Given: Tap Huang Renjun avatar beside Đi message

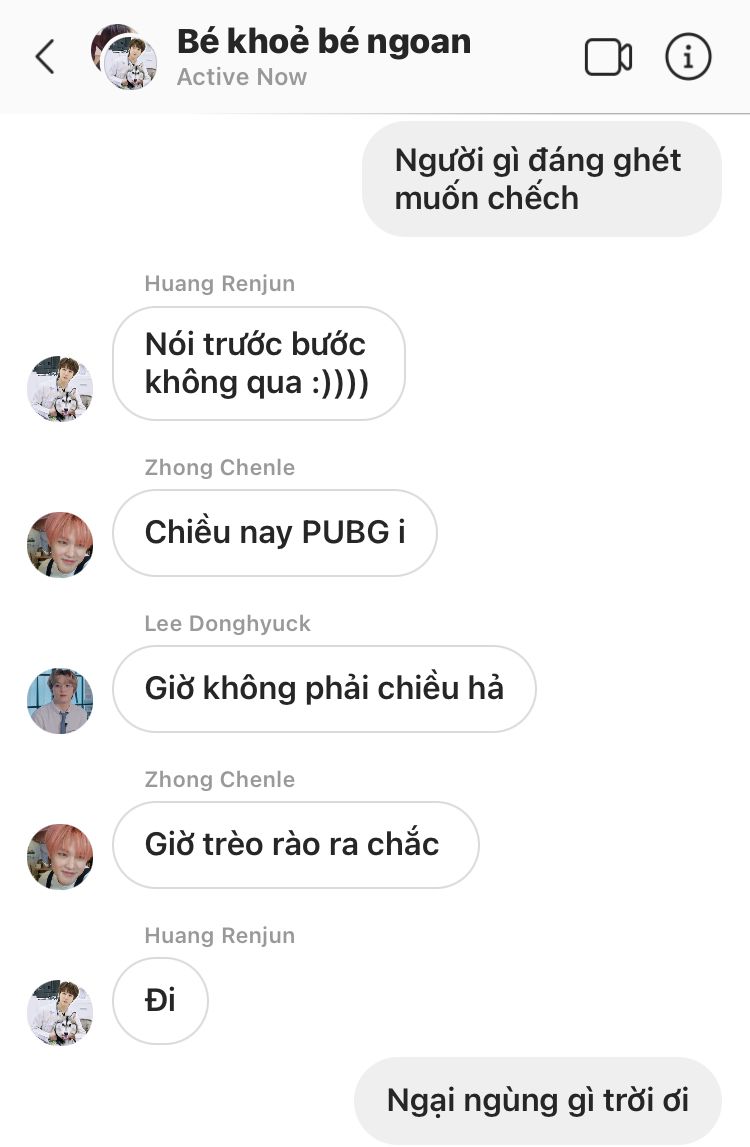Looking at the screenshot, I should click(60, 1012).
